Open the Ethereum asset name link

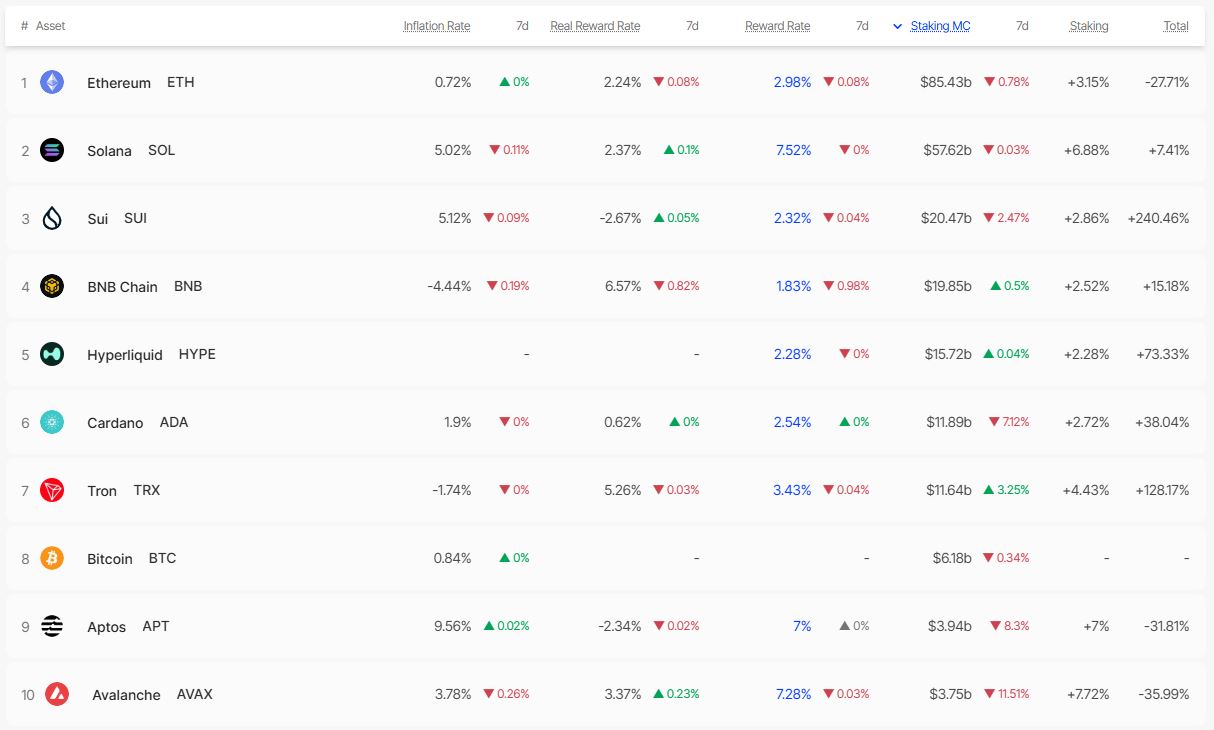click(x=119, y=83)
